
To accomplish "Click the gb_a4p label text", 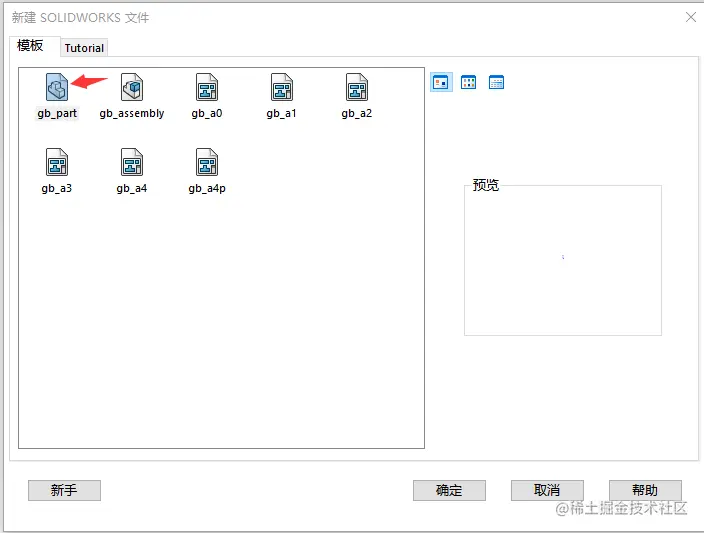I will tap(207, 188).
